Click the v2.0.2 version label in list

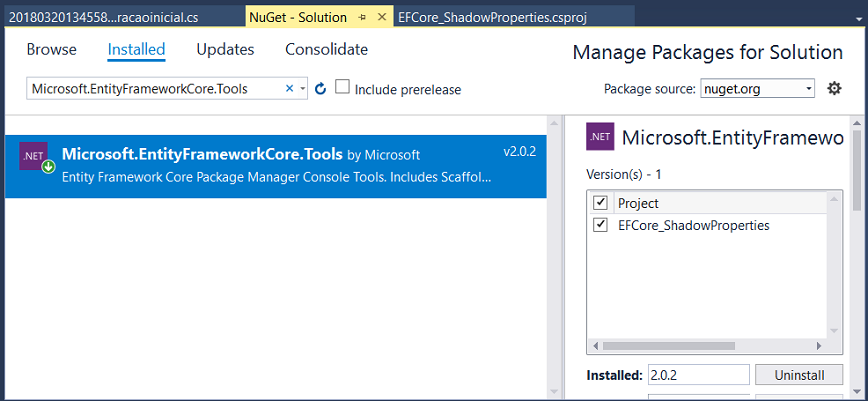point(520,152)
